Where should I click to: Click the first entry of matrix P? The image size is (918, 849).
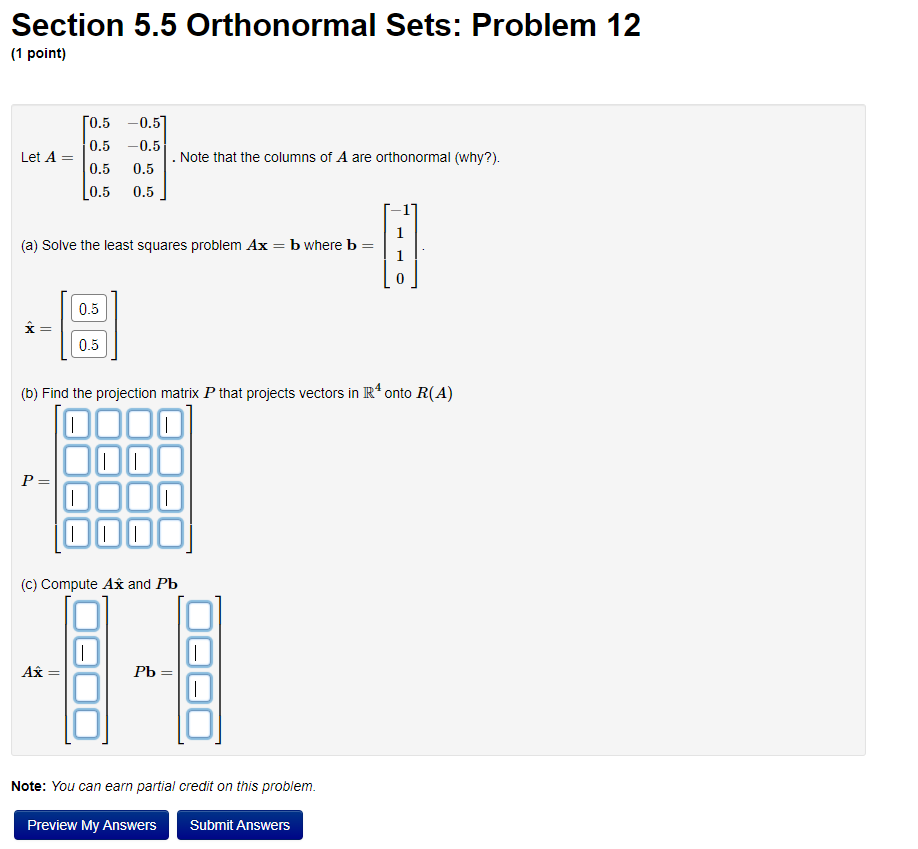(x=77, y=423)
